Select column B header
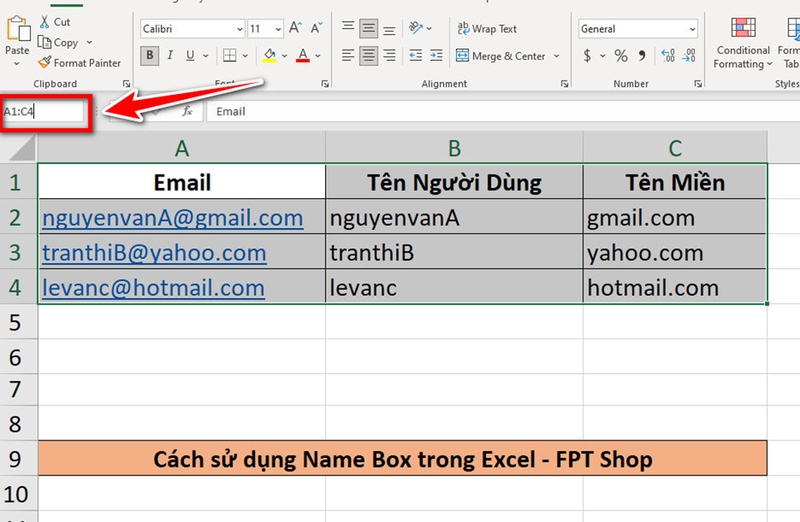Viewport: 800px width, 522px height. point(454,148)
